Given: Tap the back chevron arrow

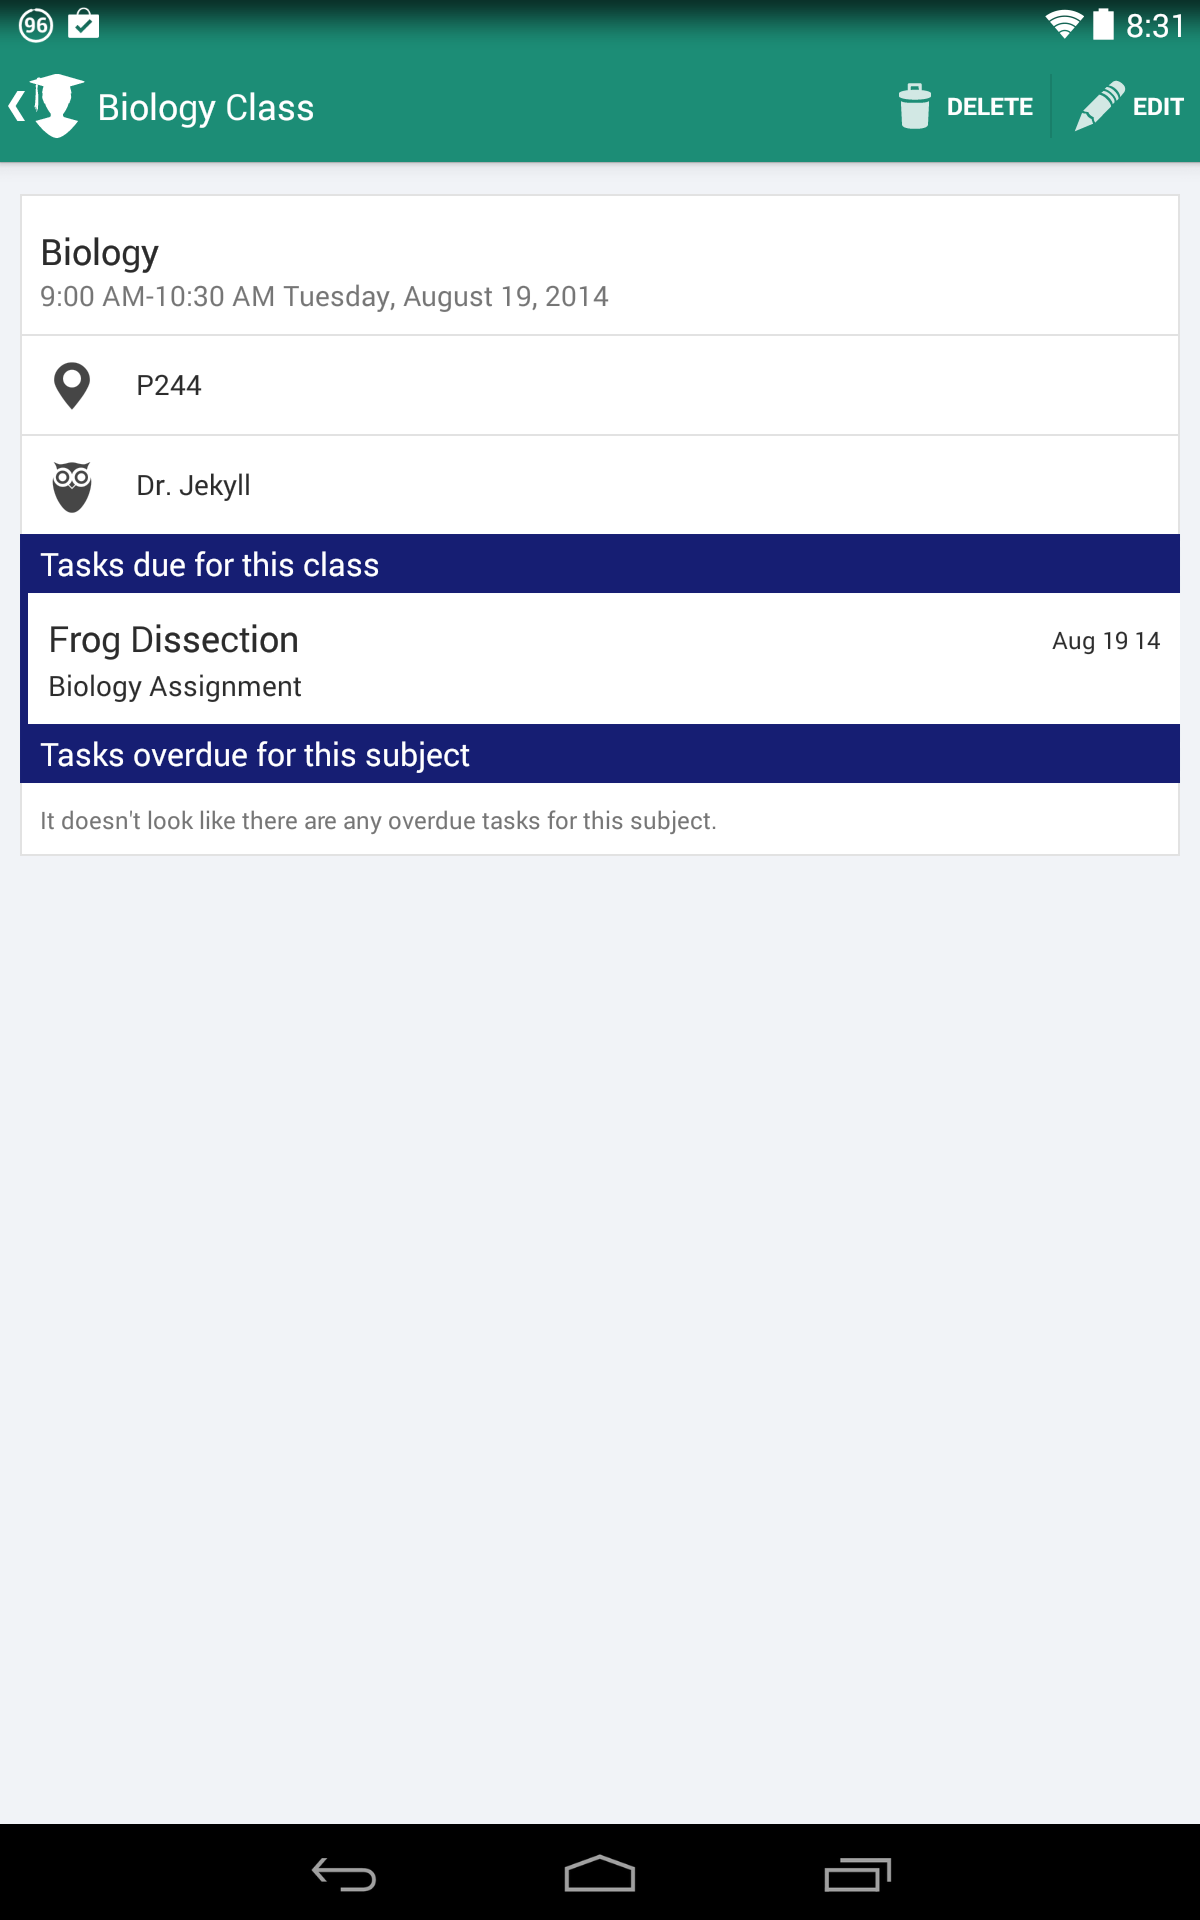Looking at the screenshot, I should click(x=16, y=106).
